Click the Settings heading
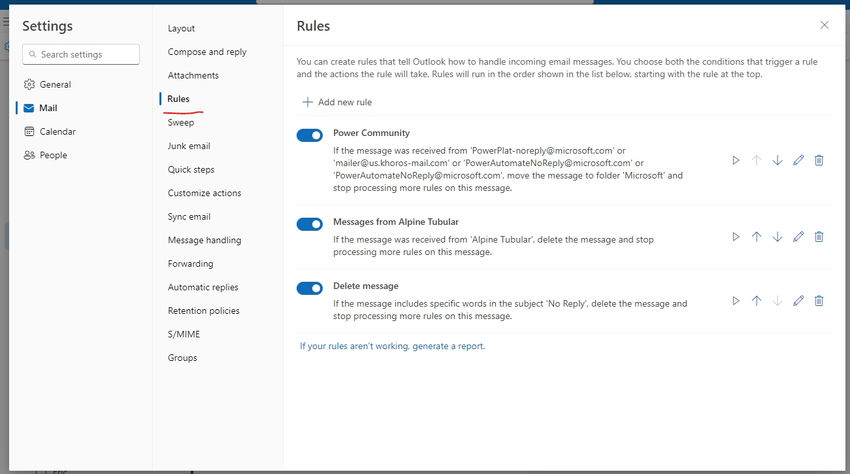850x474 pixels. [47, 26]
